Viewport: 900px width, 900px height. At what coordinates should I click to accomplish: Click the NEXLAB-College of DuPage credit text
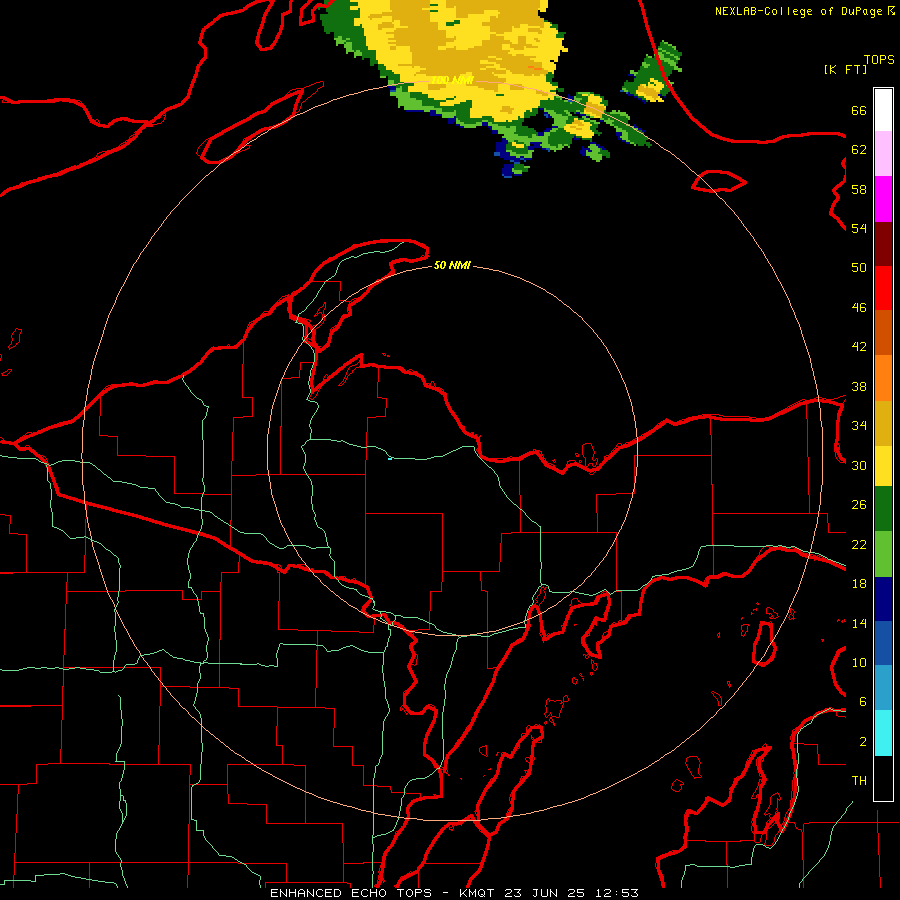click(798, 11)
